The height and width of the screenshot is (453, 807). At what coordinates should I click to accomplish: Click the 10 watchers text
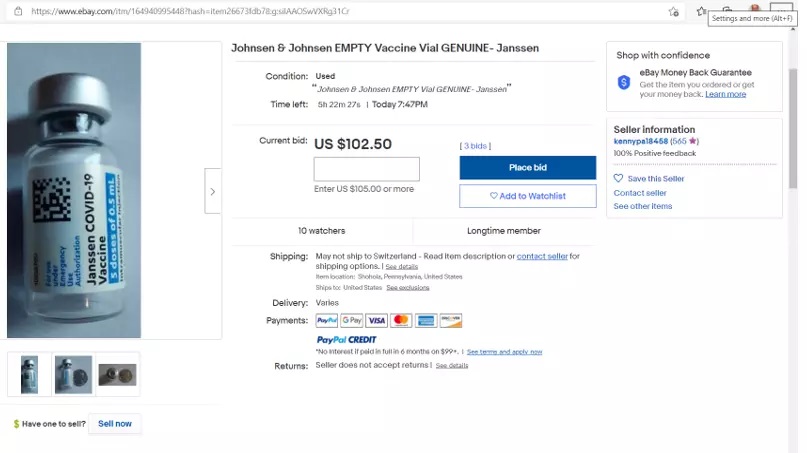pyautogui.click(x=322, y=231)
